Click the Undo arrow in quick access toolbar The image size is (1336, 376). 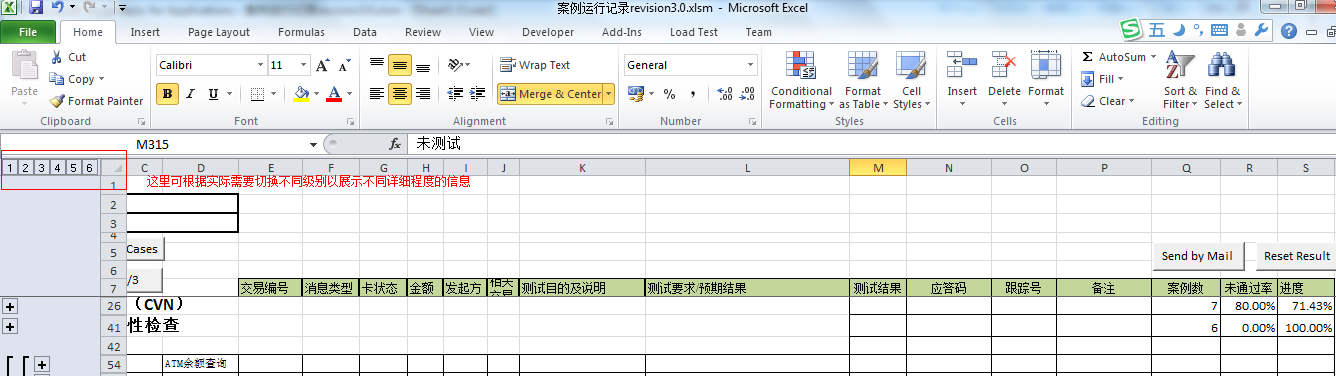(x=58, y=8)
